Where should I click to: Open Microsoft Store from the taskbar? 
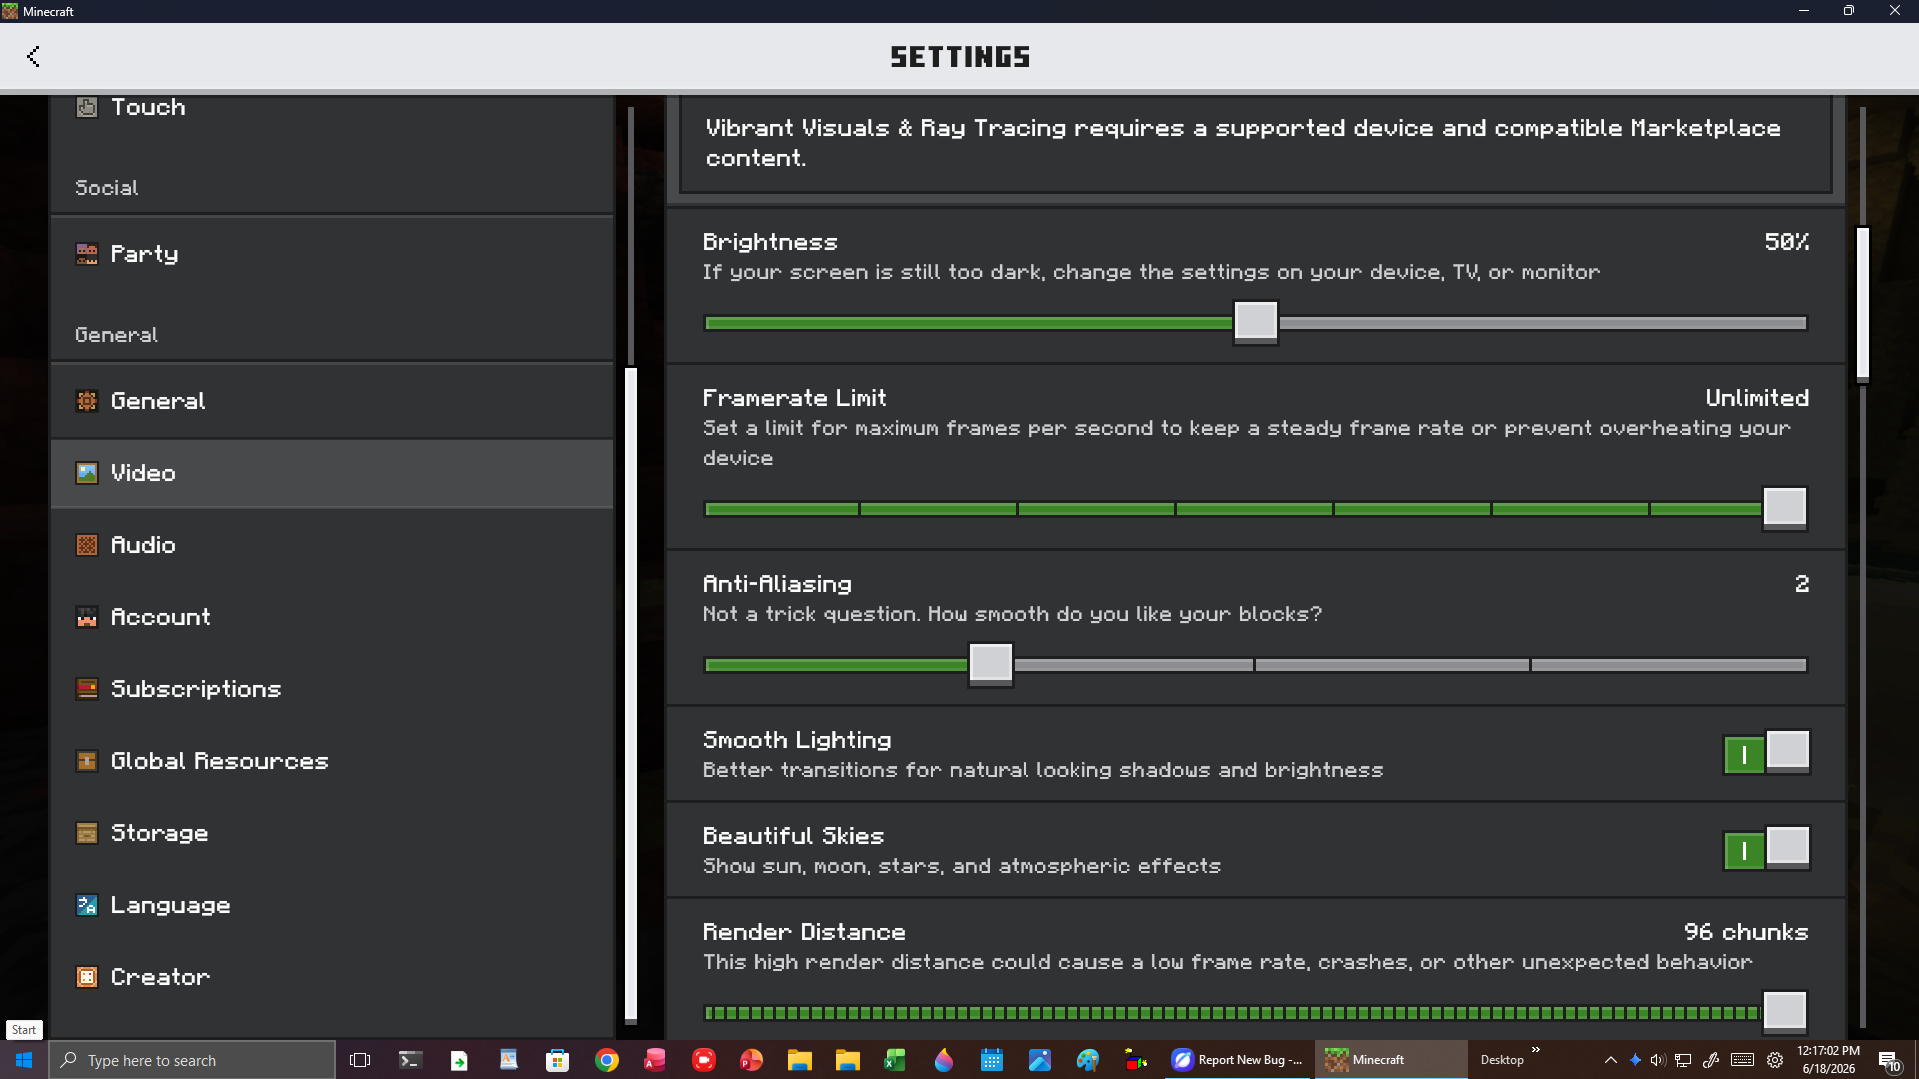(557, 1060)
